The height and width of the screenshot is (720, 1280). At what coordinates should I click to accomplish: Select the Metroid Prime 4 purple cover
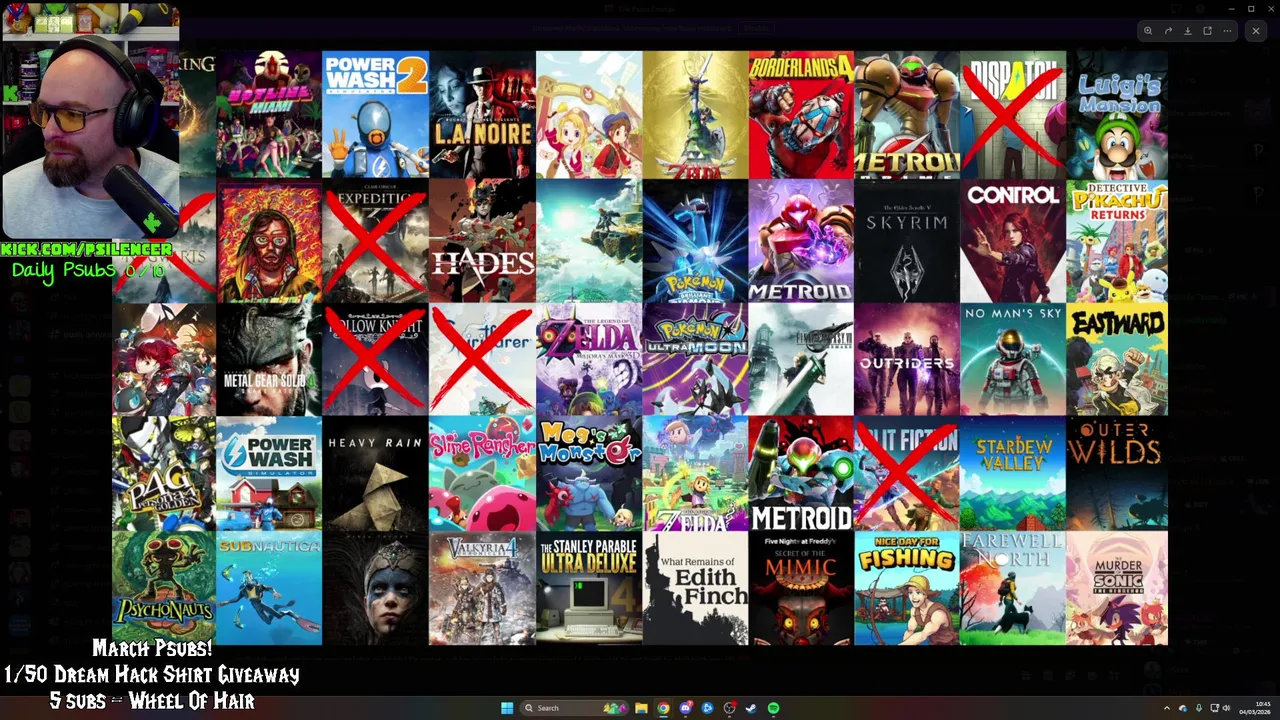click(801, 241)
